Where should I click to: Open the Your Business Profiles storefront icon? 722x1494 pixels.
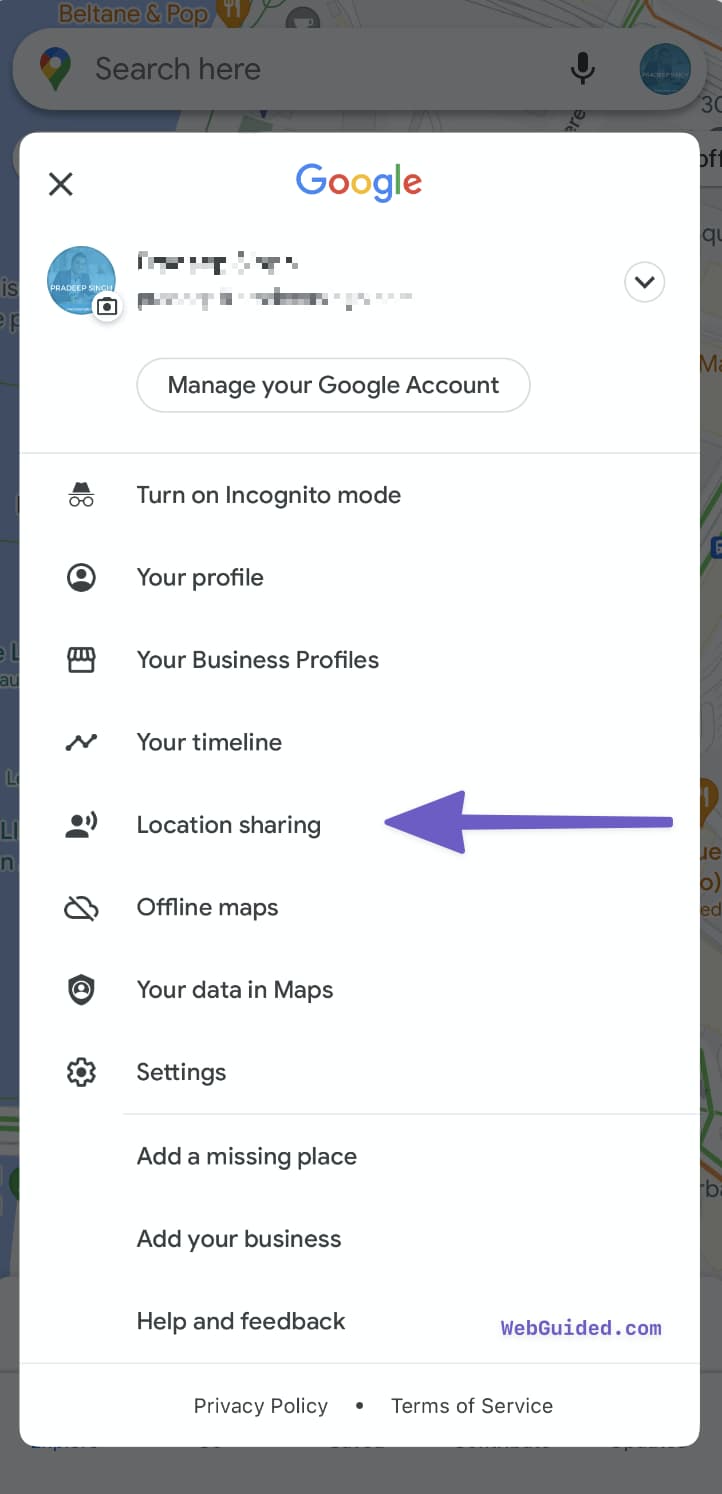(x=81, y=659)
